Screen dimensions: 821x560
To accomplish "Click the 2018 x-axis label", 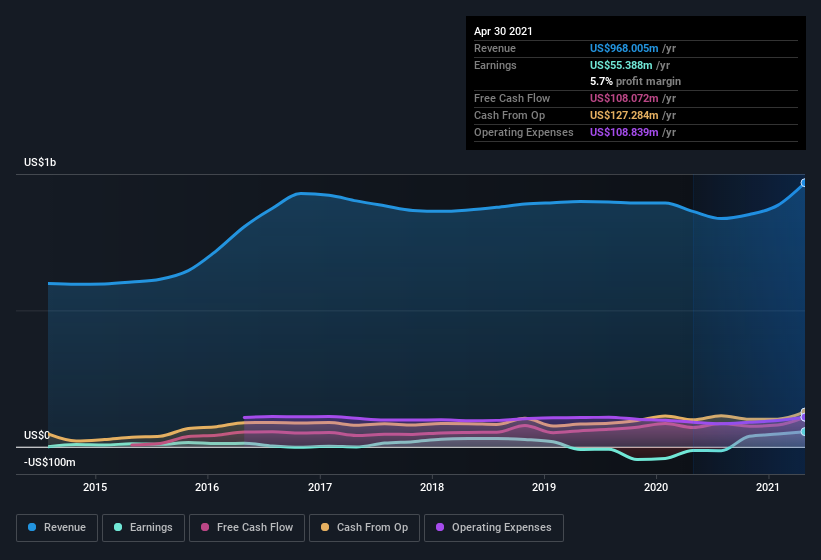I will tap(431, 487).
